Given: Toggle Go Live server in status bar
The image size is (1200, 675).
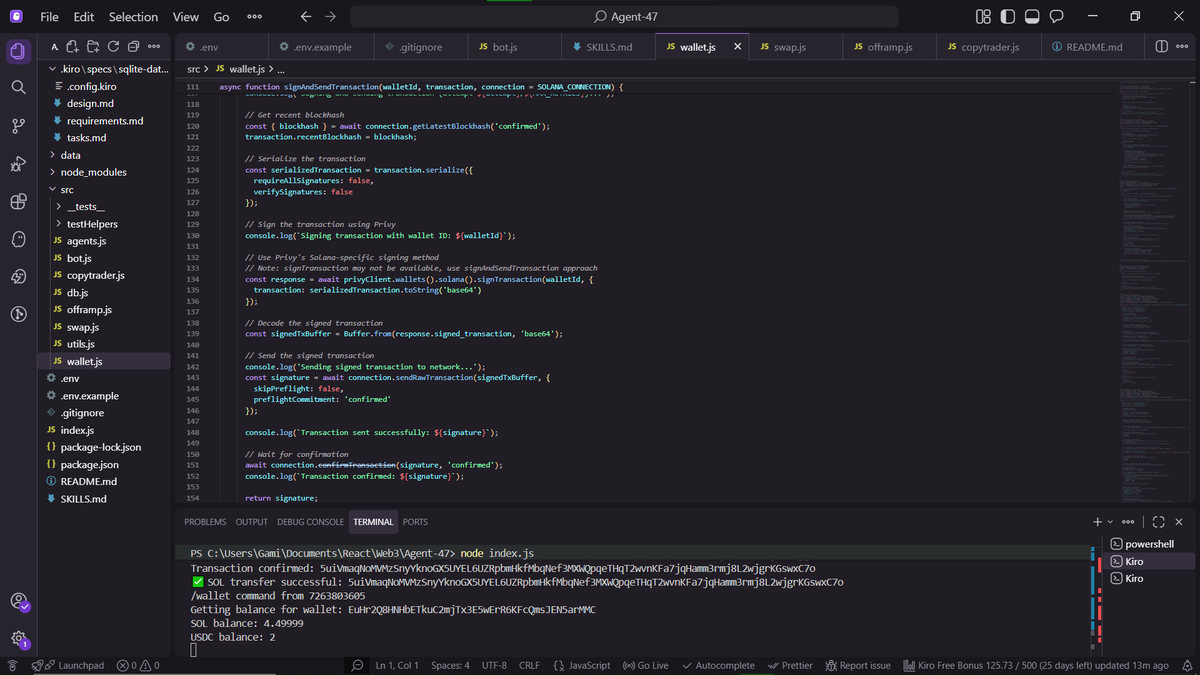Looking at the screenshot, I should 645,665.
